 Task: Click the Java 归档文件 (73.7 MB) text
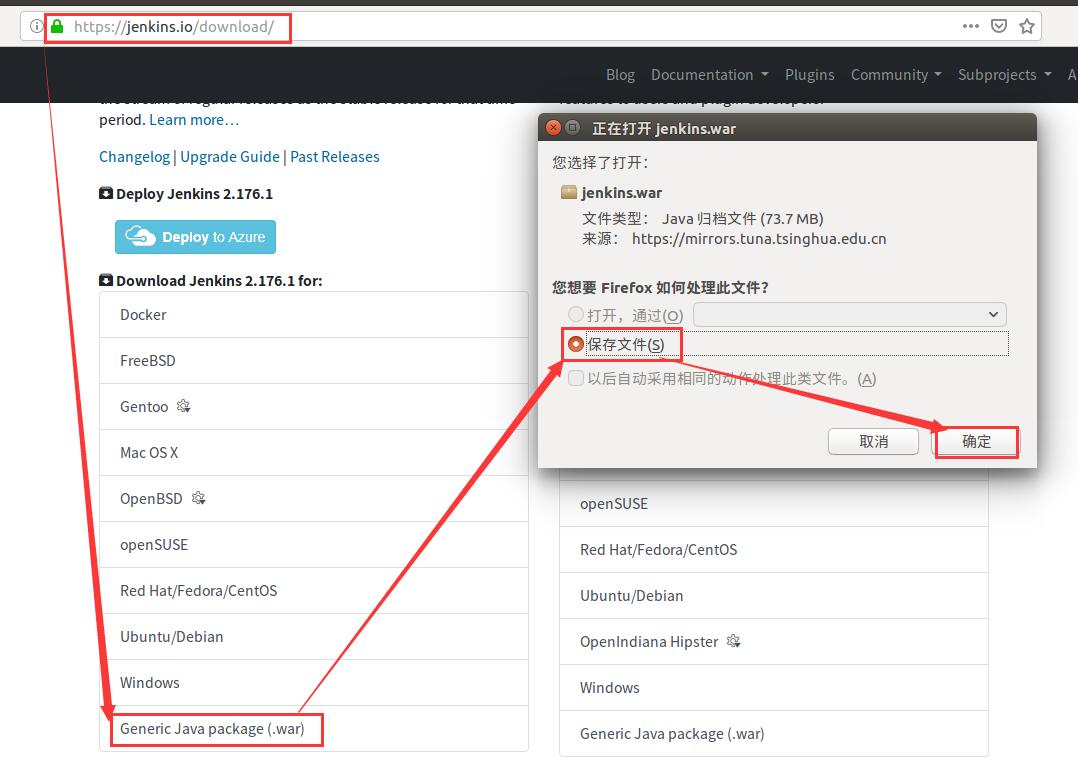pos(742,219)
